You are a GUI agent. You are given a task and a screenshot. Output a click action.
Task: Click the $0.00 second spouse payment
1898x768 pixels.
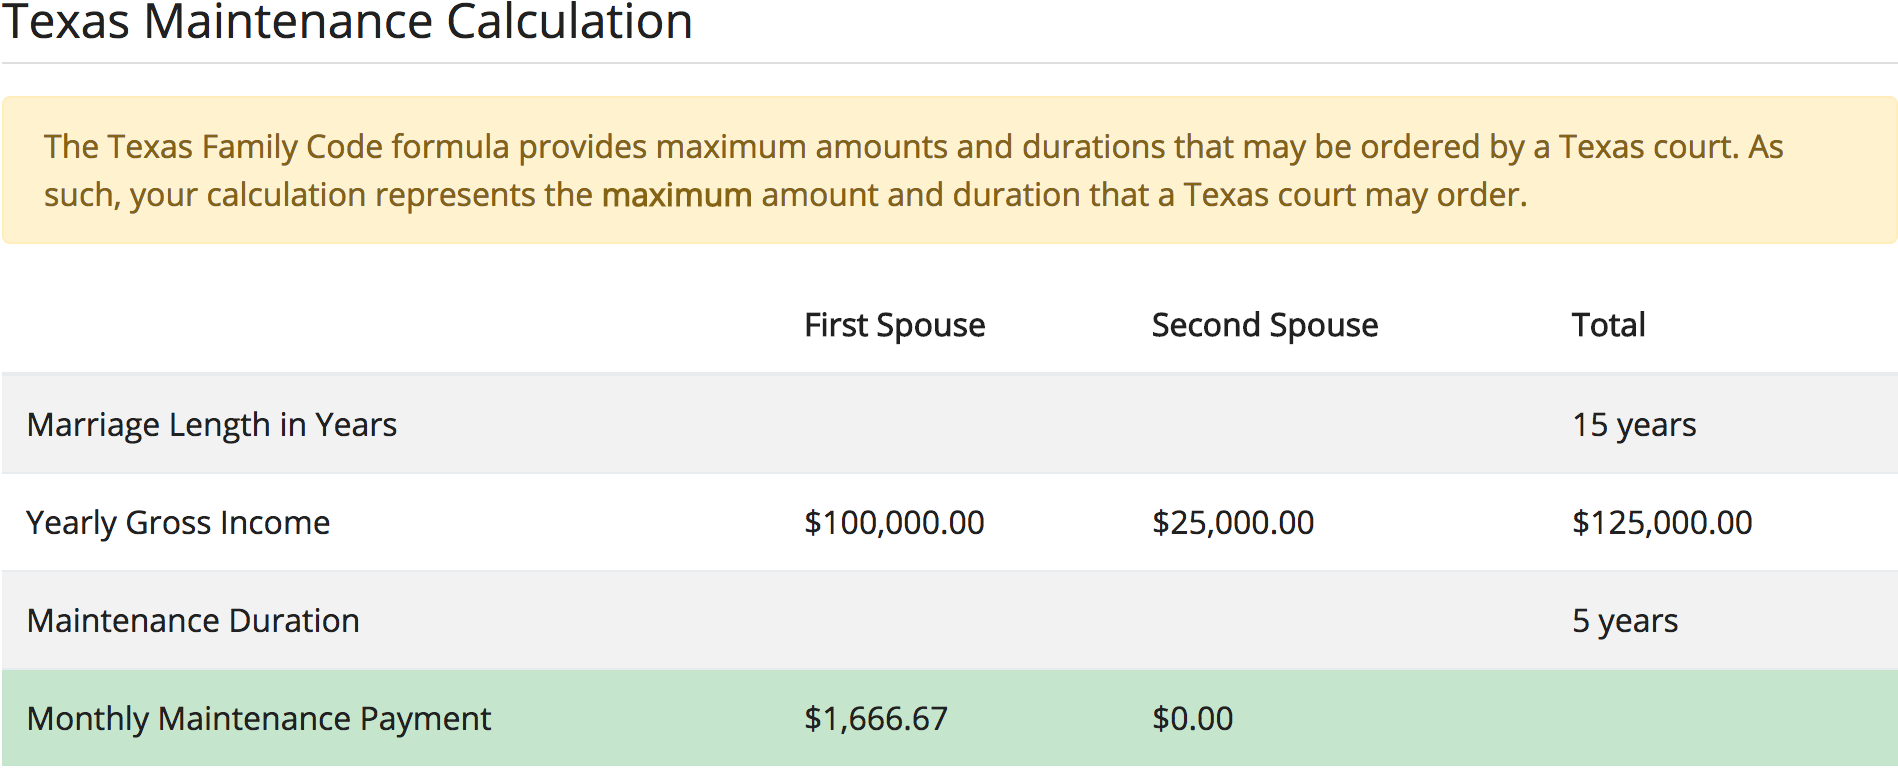1192,719
